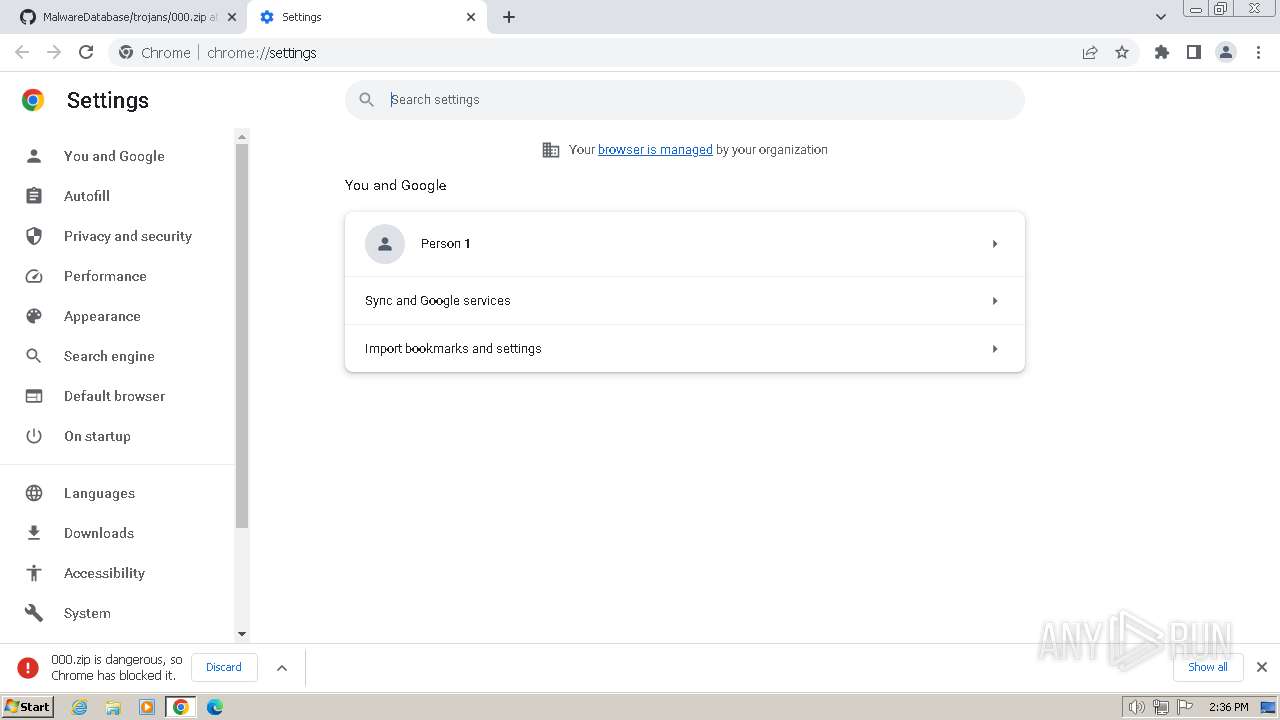Open the tab search dropdown arrow

(1161, 17)
